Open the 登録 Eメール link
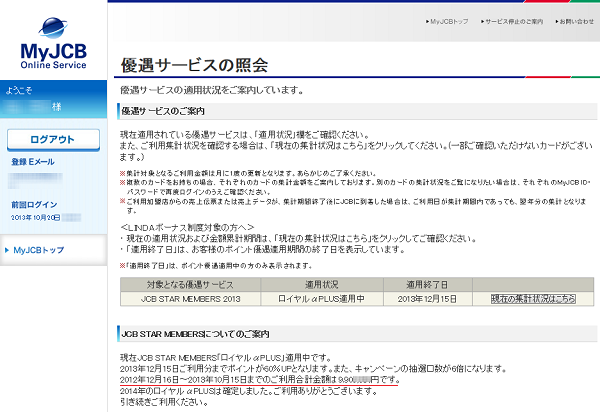Screen dimensions: 600x412 [33, 162]
